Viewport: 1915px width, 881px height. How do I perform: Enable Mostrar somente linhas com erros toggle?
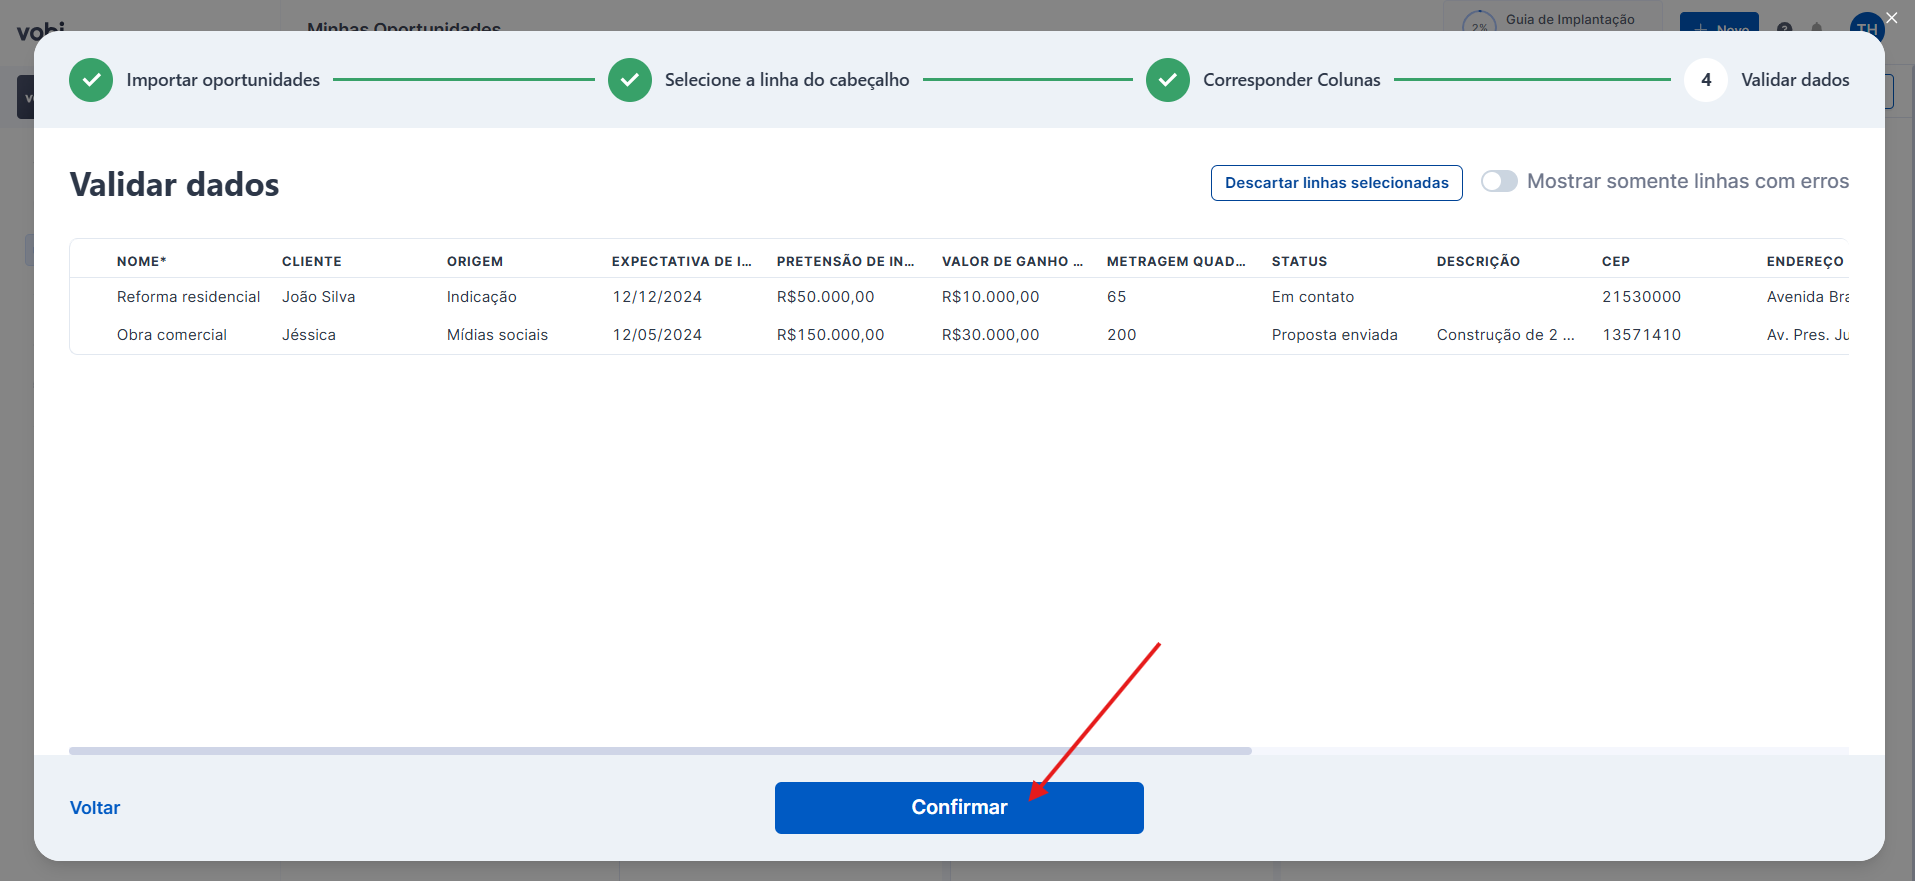(x=1499, y=181)
